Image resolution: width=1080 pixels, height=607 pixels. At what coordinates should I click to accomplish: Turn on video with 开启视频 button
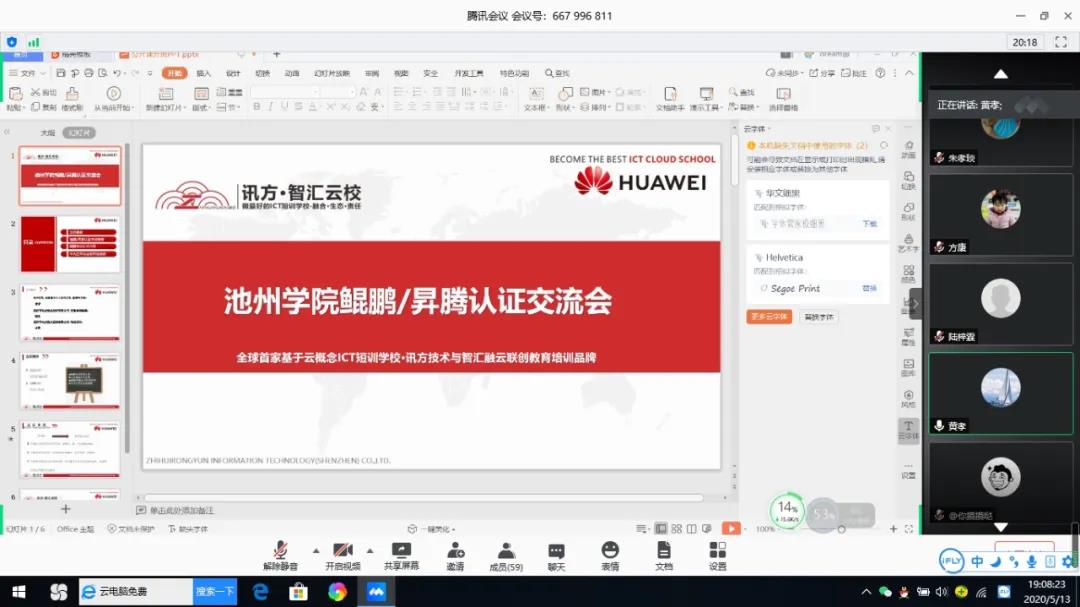pos(342,555)
